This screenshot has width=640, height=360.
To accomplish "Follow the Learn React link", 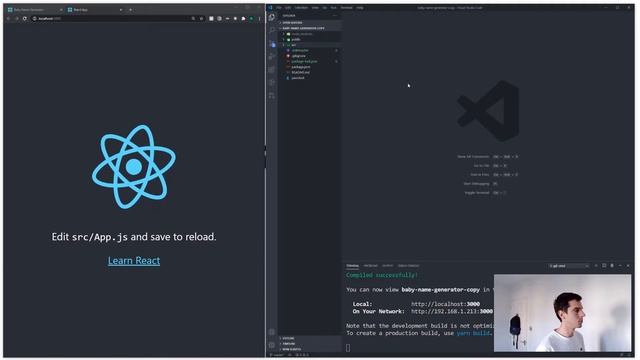I will [x=134, y=260].
